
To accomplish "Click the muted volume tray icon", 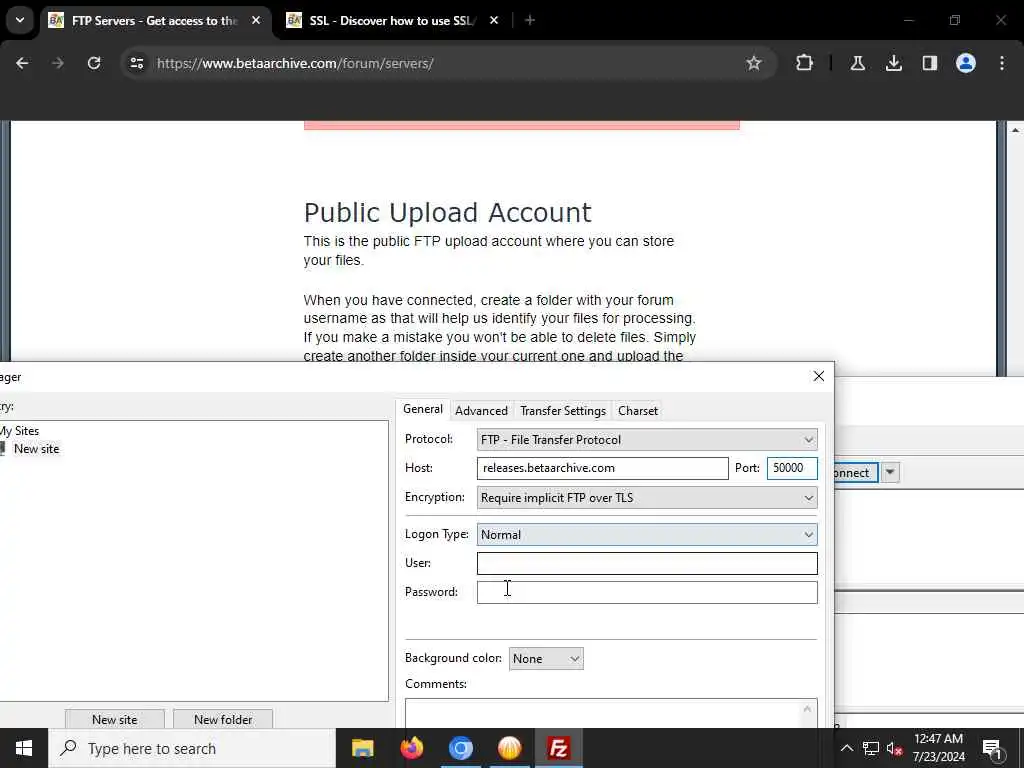I will [x=894, y=748].
